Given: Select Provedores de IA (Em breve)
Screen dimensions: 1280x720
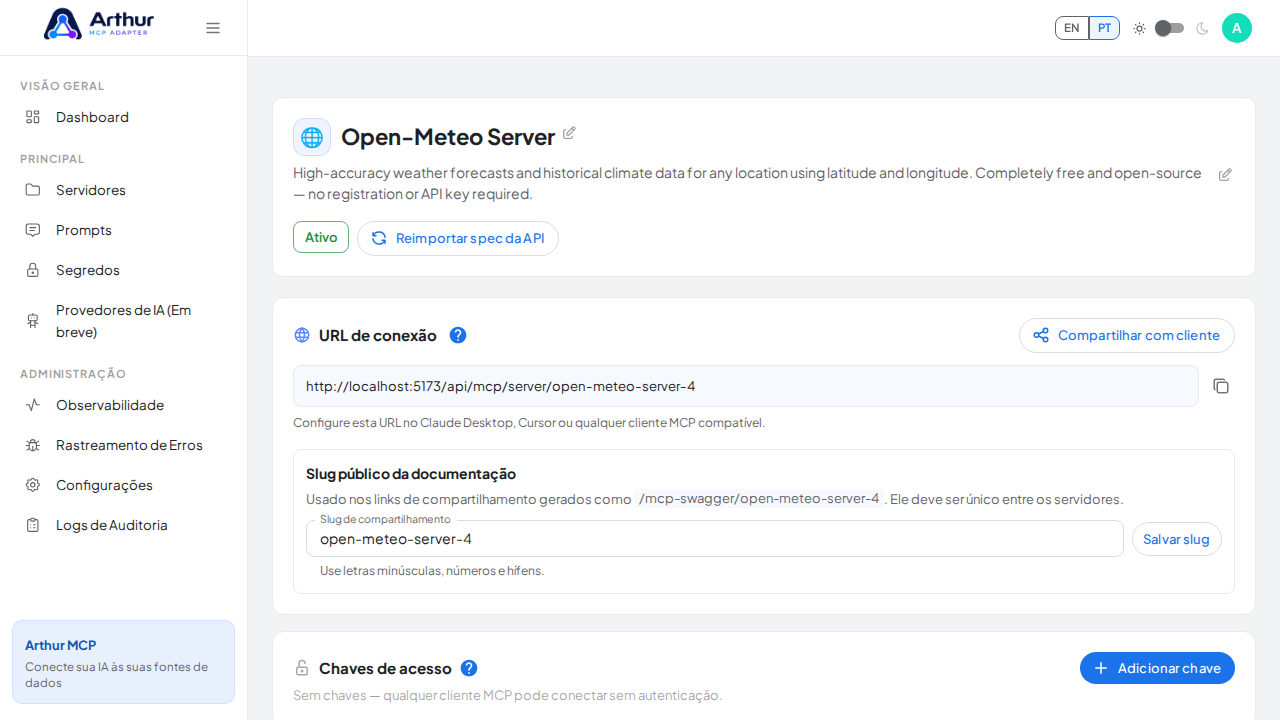Looking at the screenshot, I should pos(124,321).
